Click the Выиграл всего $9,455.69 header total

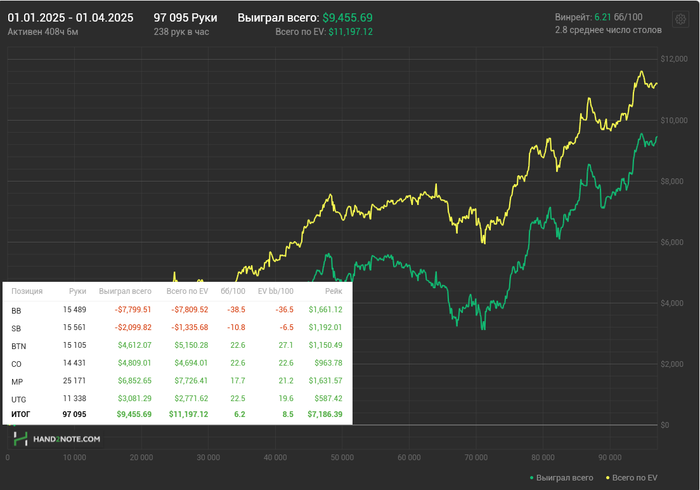[x=305, y=18]
